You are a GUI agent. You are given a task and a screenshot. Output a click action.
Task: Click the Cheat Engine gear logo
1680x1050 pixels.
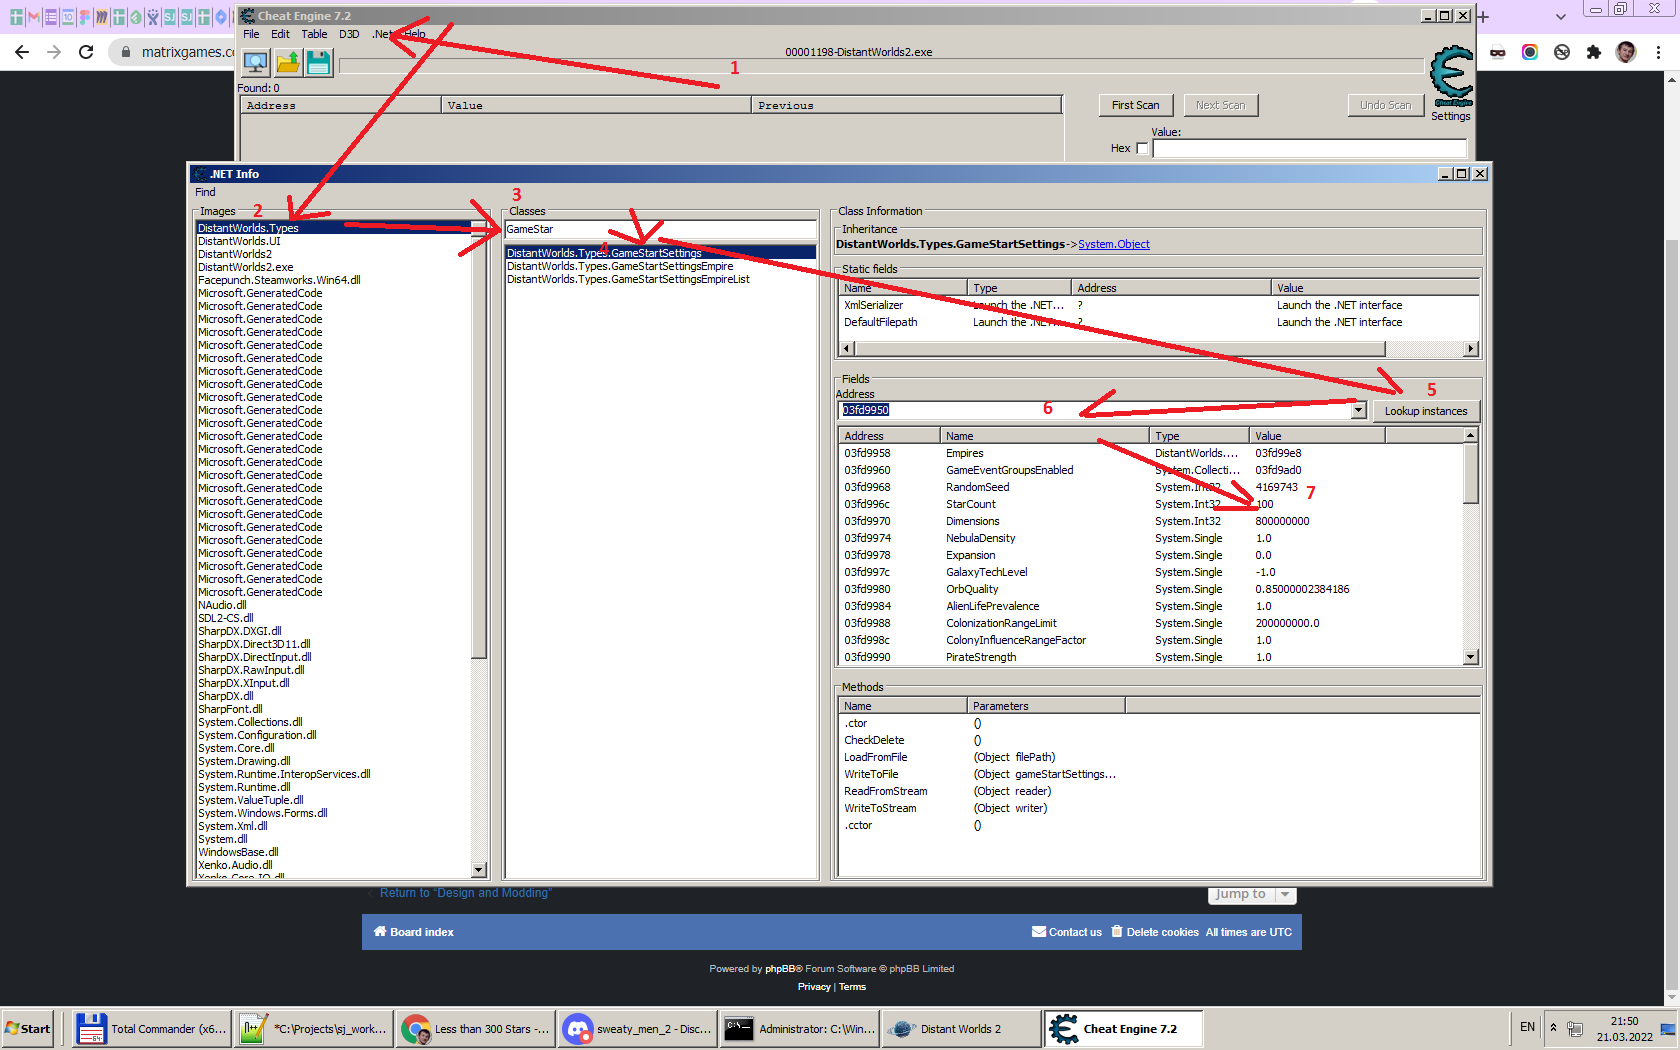(1451, 76)
